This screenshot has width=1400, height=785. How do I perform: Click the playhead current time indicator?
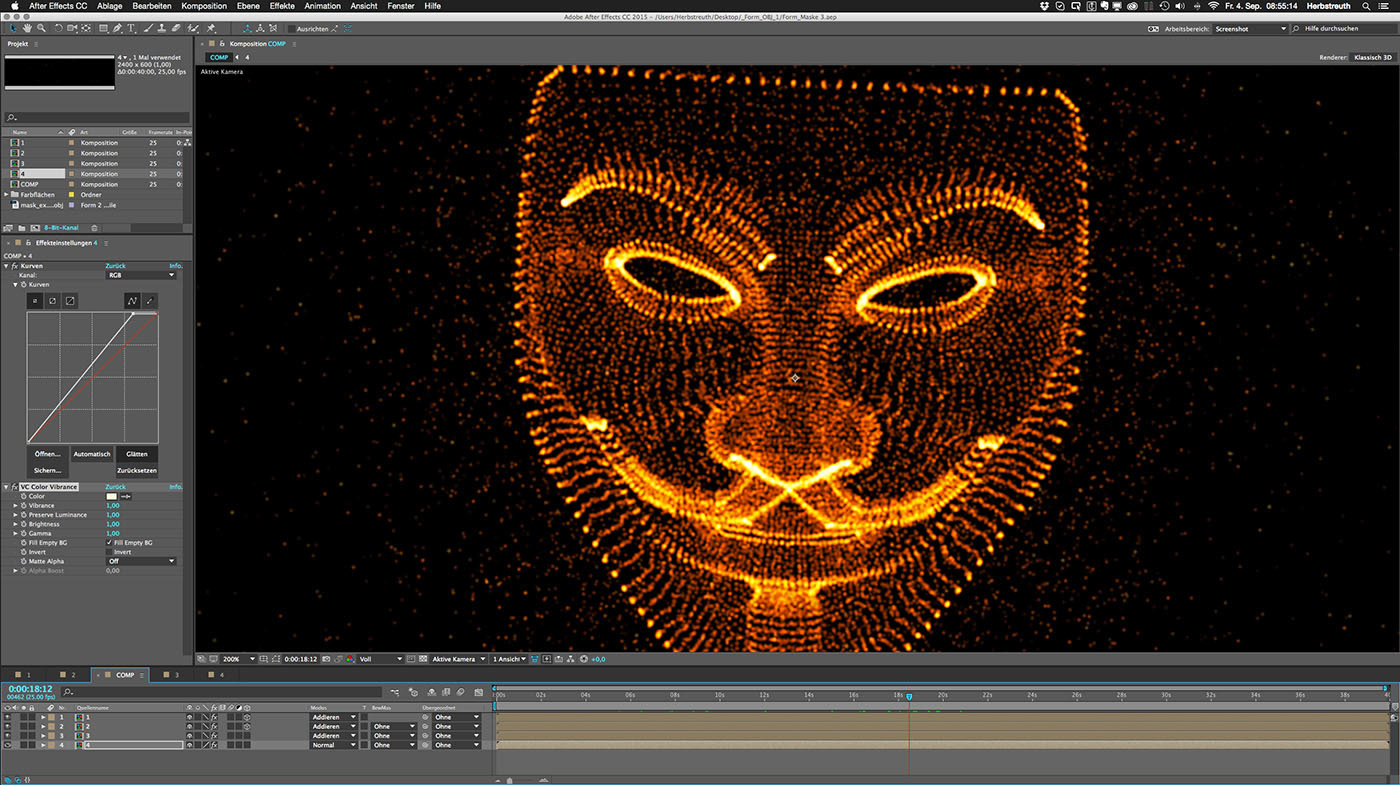[909, 697]
